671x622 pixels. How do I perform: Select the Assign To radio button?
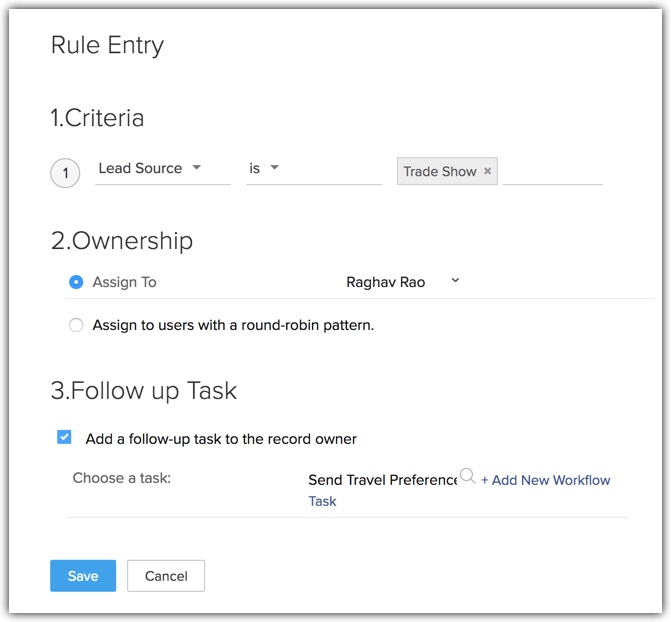[76, 282]
